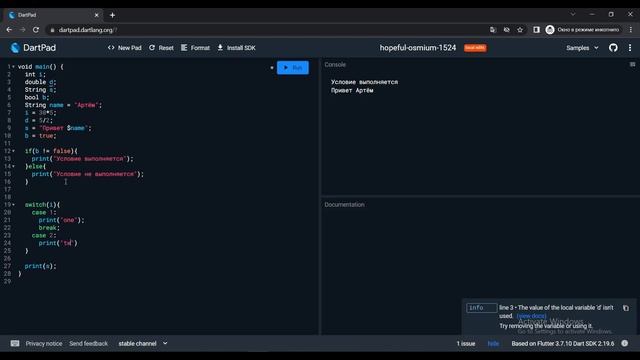
Task: Open the keyboard shortcuts icon
Action: 15,343
